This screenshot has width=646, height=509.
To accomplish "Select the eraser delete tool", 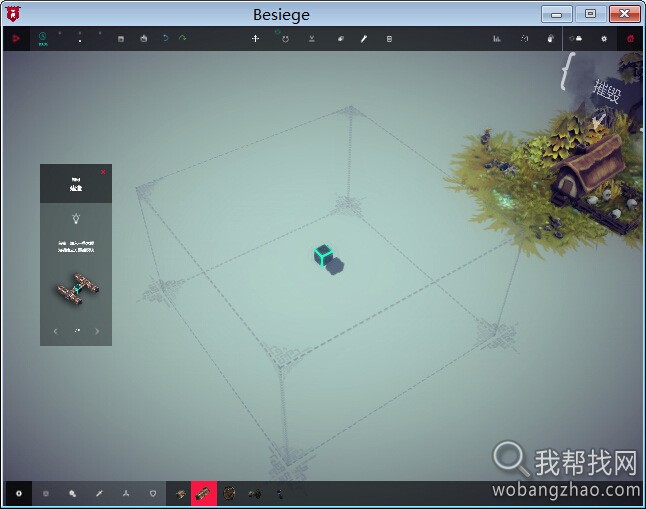I will [341, 39].
